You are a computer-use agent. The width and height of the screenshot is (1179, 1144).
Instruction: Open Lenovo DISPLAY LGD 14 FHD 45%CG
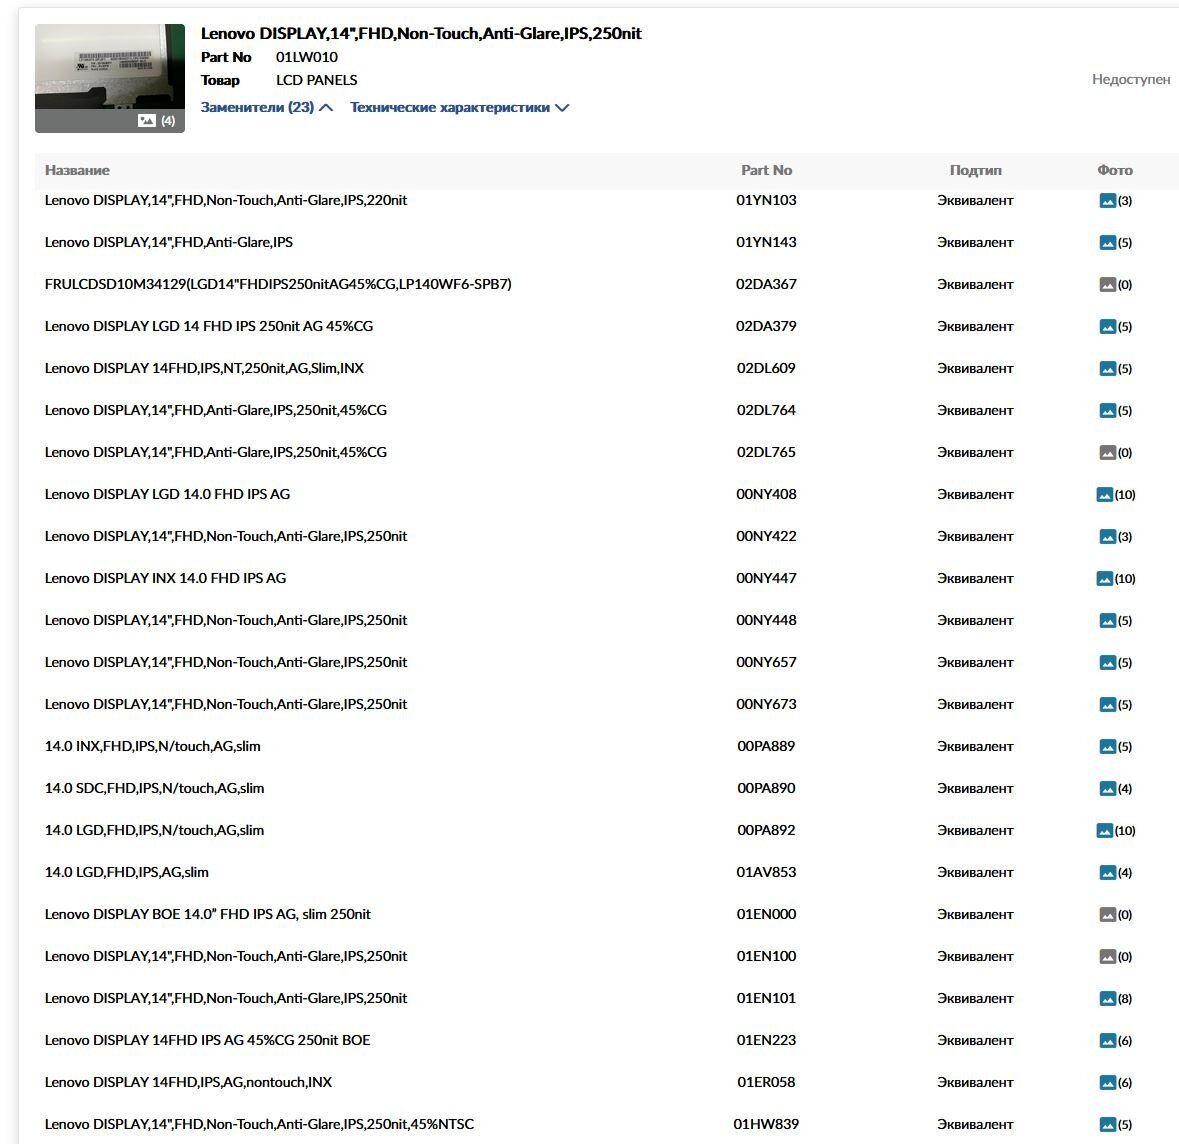[209, 326]
